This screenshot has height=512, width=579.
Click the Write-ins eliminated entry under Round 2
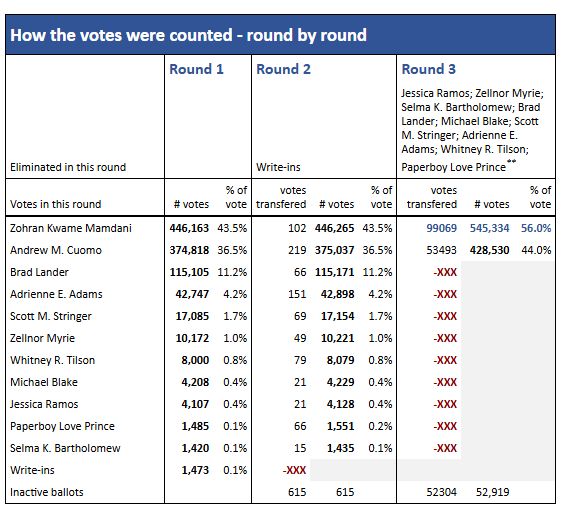tap(278, 167)
